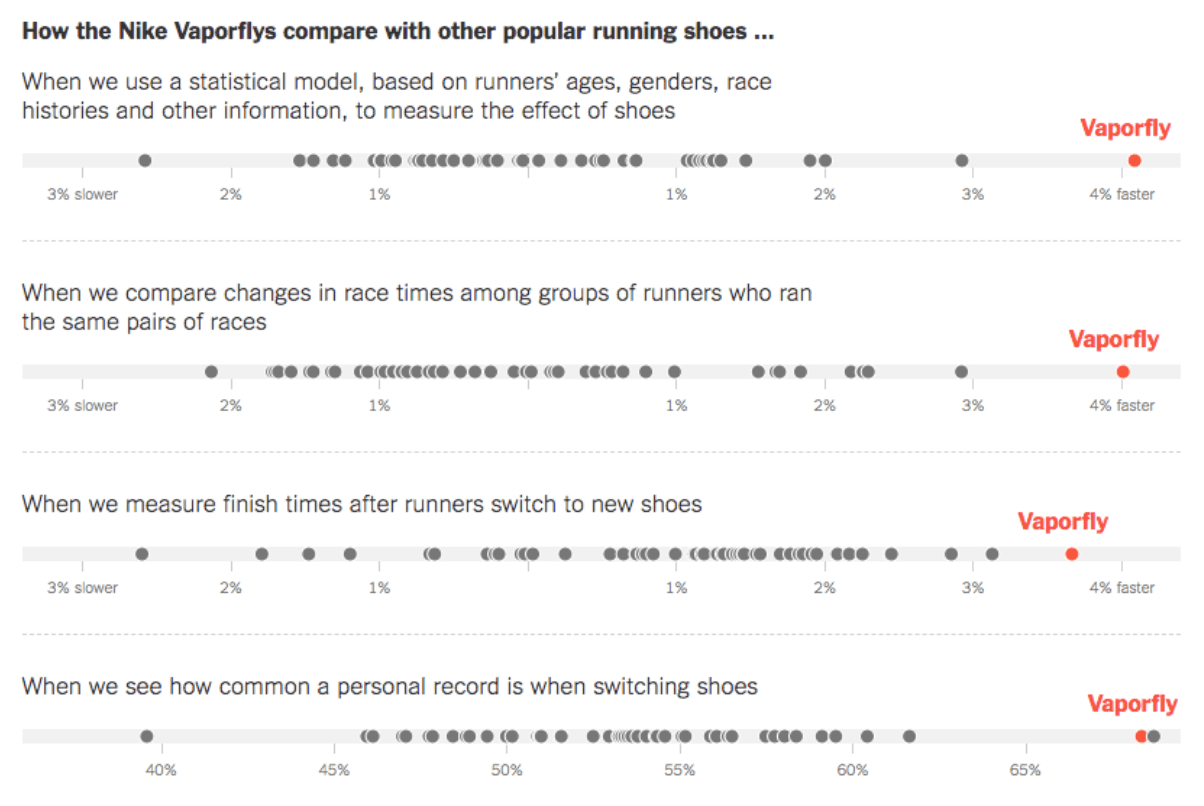Click the red Vaporfly dot in same-races comparison chart
The image size is (1204, 806).
click(1122, 372)
